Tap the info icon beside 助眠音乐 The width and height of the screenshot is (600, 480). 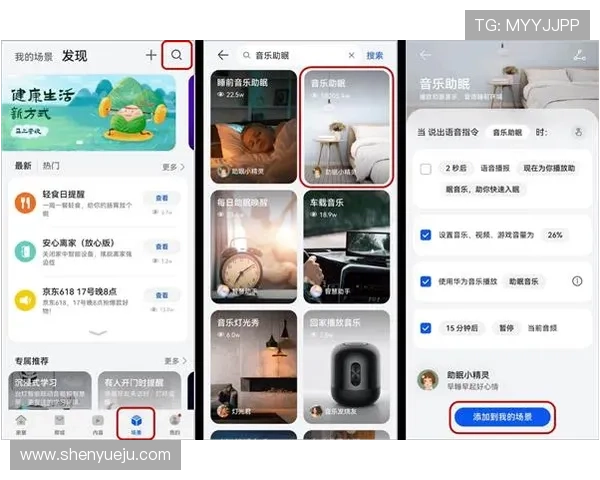click(577, 281)
